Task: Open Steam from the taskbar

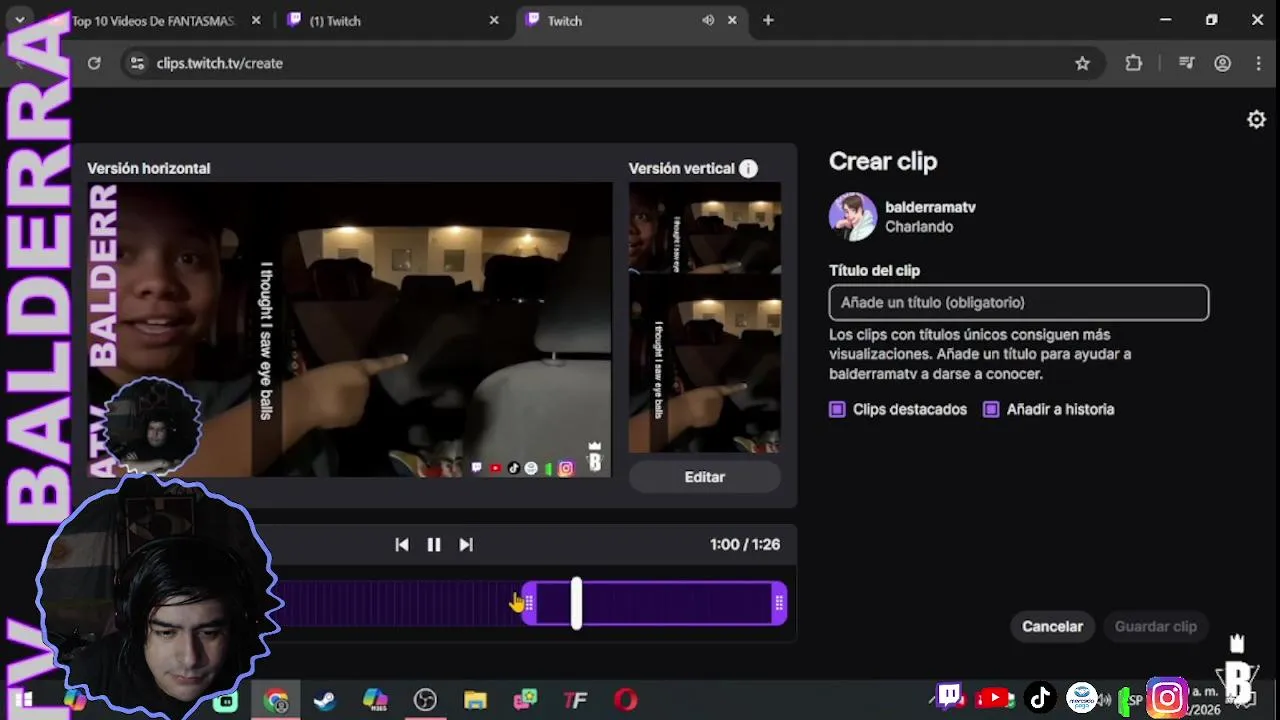Action: click(325, 700)
